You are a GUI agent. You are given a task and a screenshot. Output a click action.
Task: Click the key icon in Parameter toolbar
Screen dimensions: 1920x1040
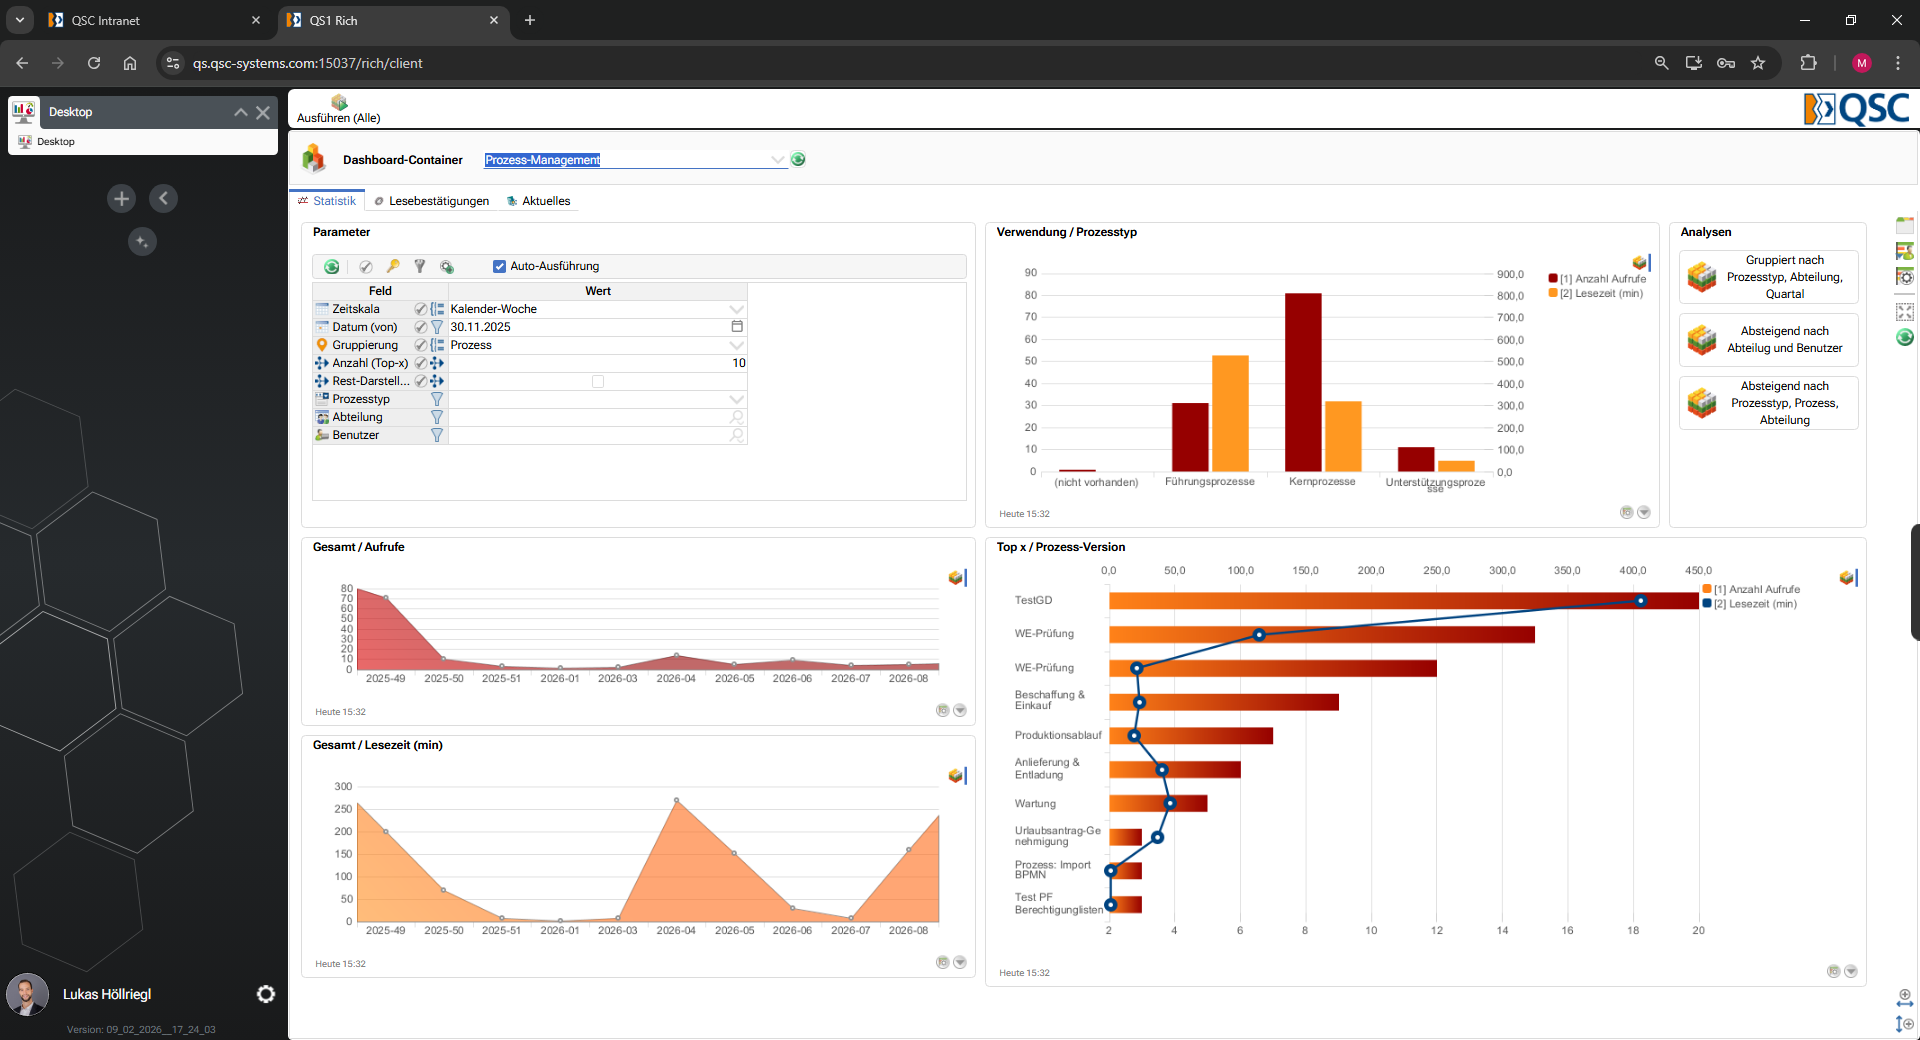(393, 266)
